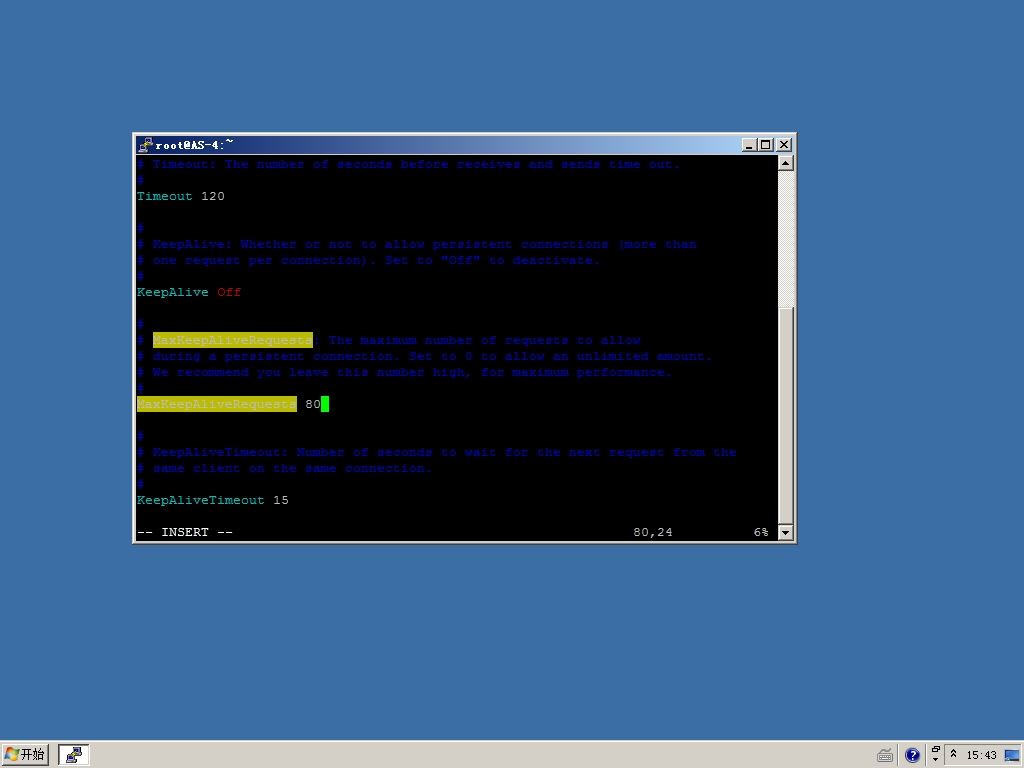
Task: Click the root@AS-4:~ title bar text
Action: point(194,145)
